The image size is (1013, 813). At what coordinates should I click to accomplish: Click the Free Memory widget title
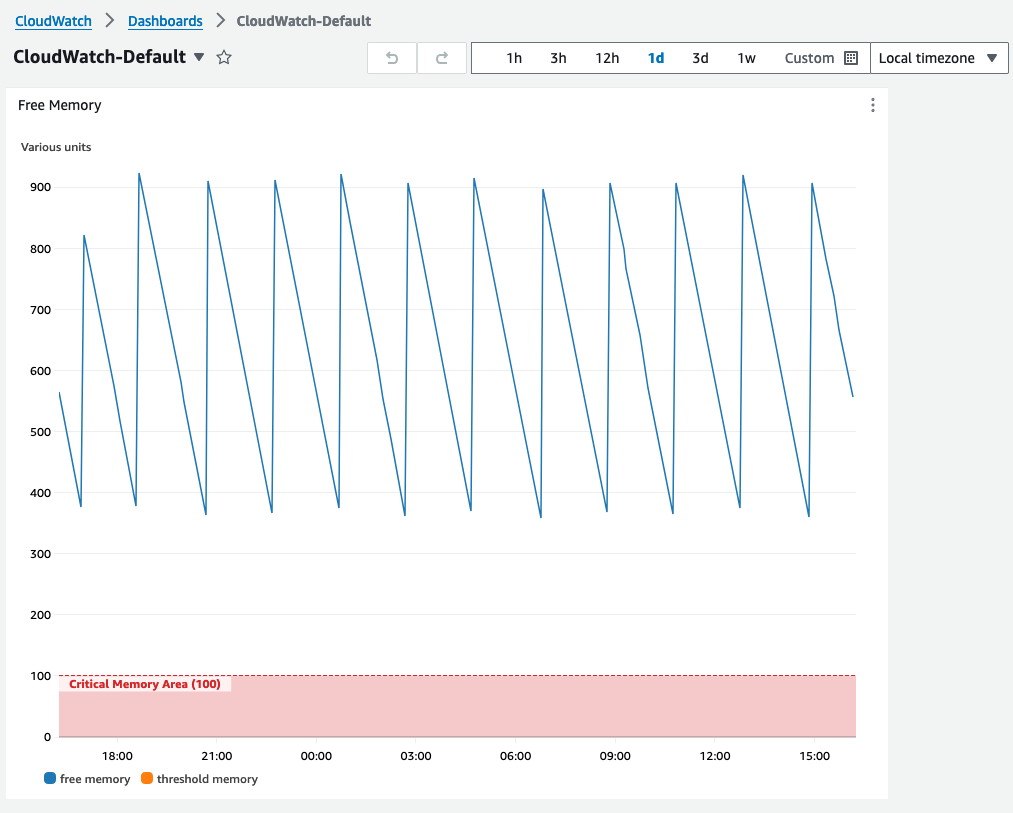tap(59, 105)
